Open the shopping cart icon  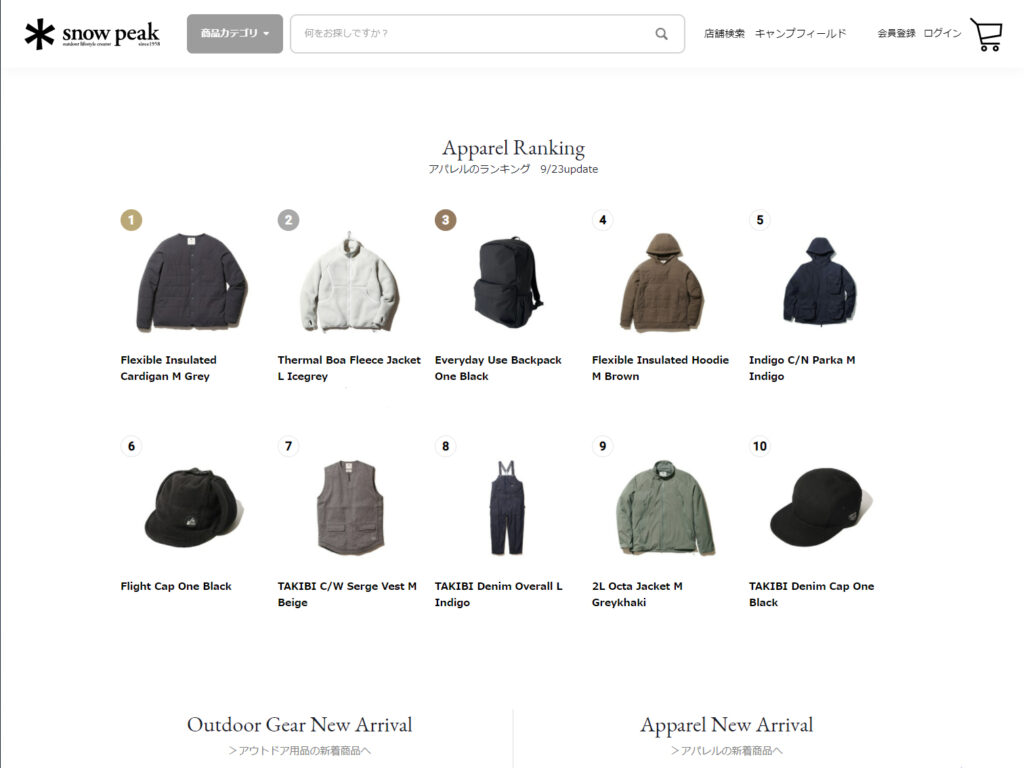pos(987,34)
